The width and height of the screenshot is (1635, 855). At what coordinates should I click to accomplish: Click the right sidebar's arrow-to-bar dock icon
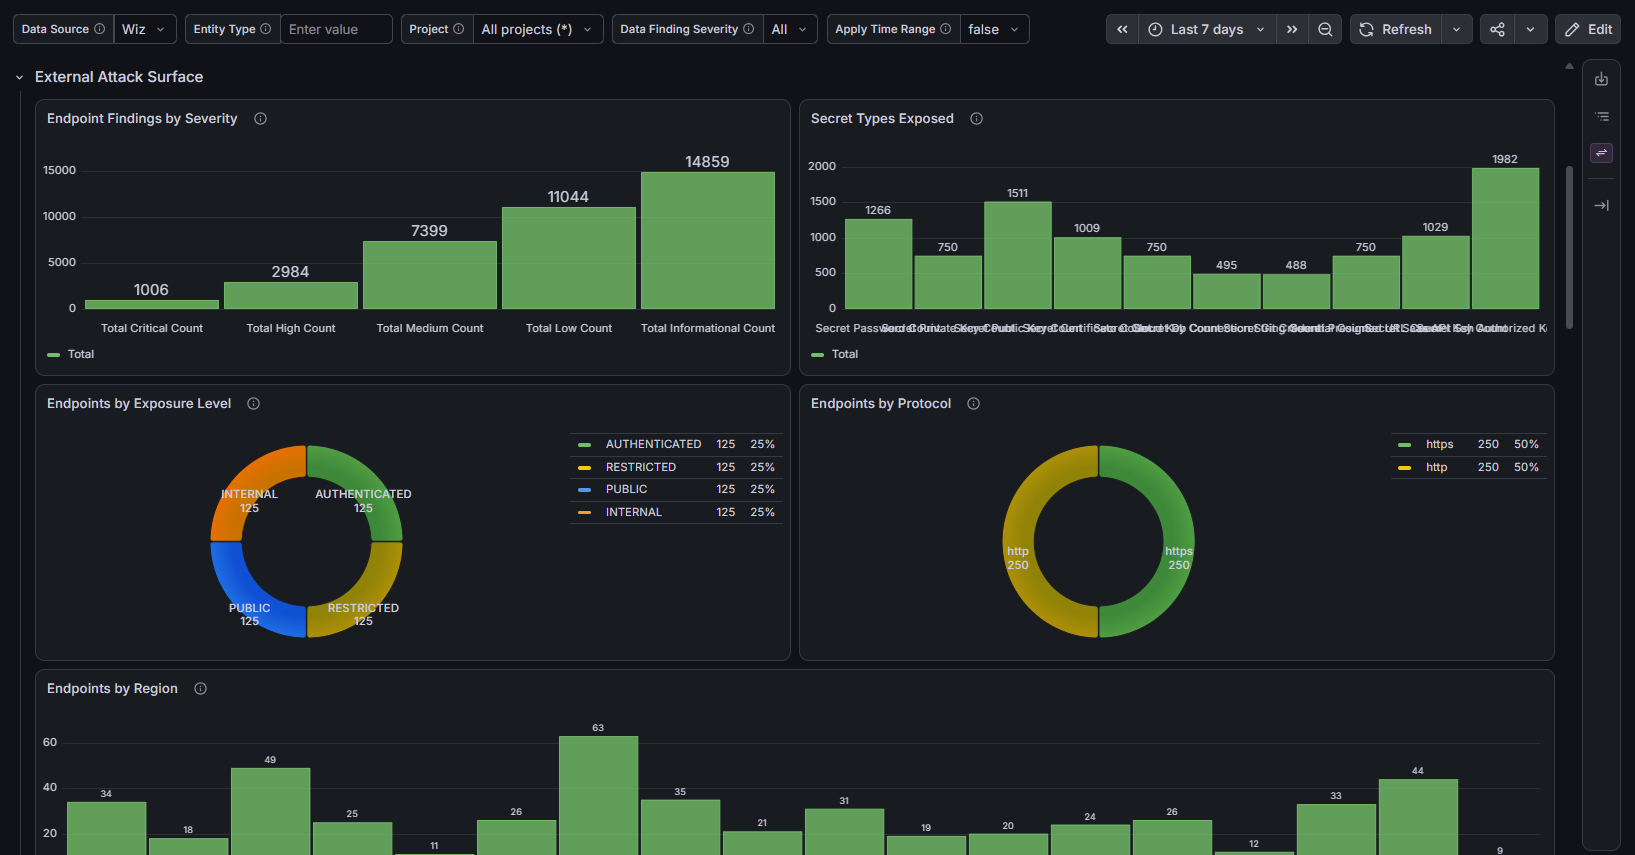click(1601, 205)
